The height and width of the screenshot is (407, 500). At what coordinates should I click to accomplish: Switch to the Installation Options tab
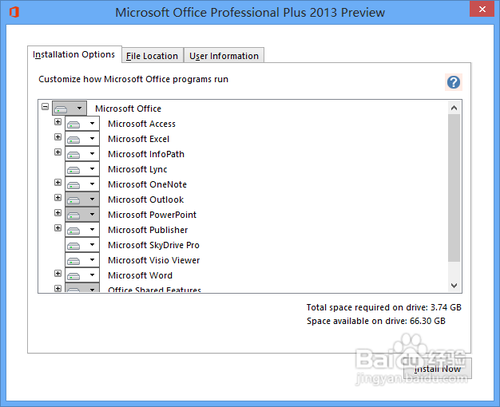pos(74,54)
